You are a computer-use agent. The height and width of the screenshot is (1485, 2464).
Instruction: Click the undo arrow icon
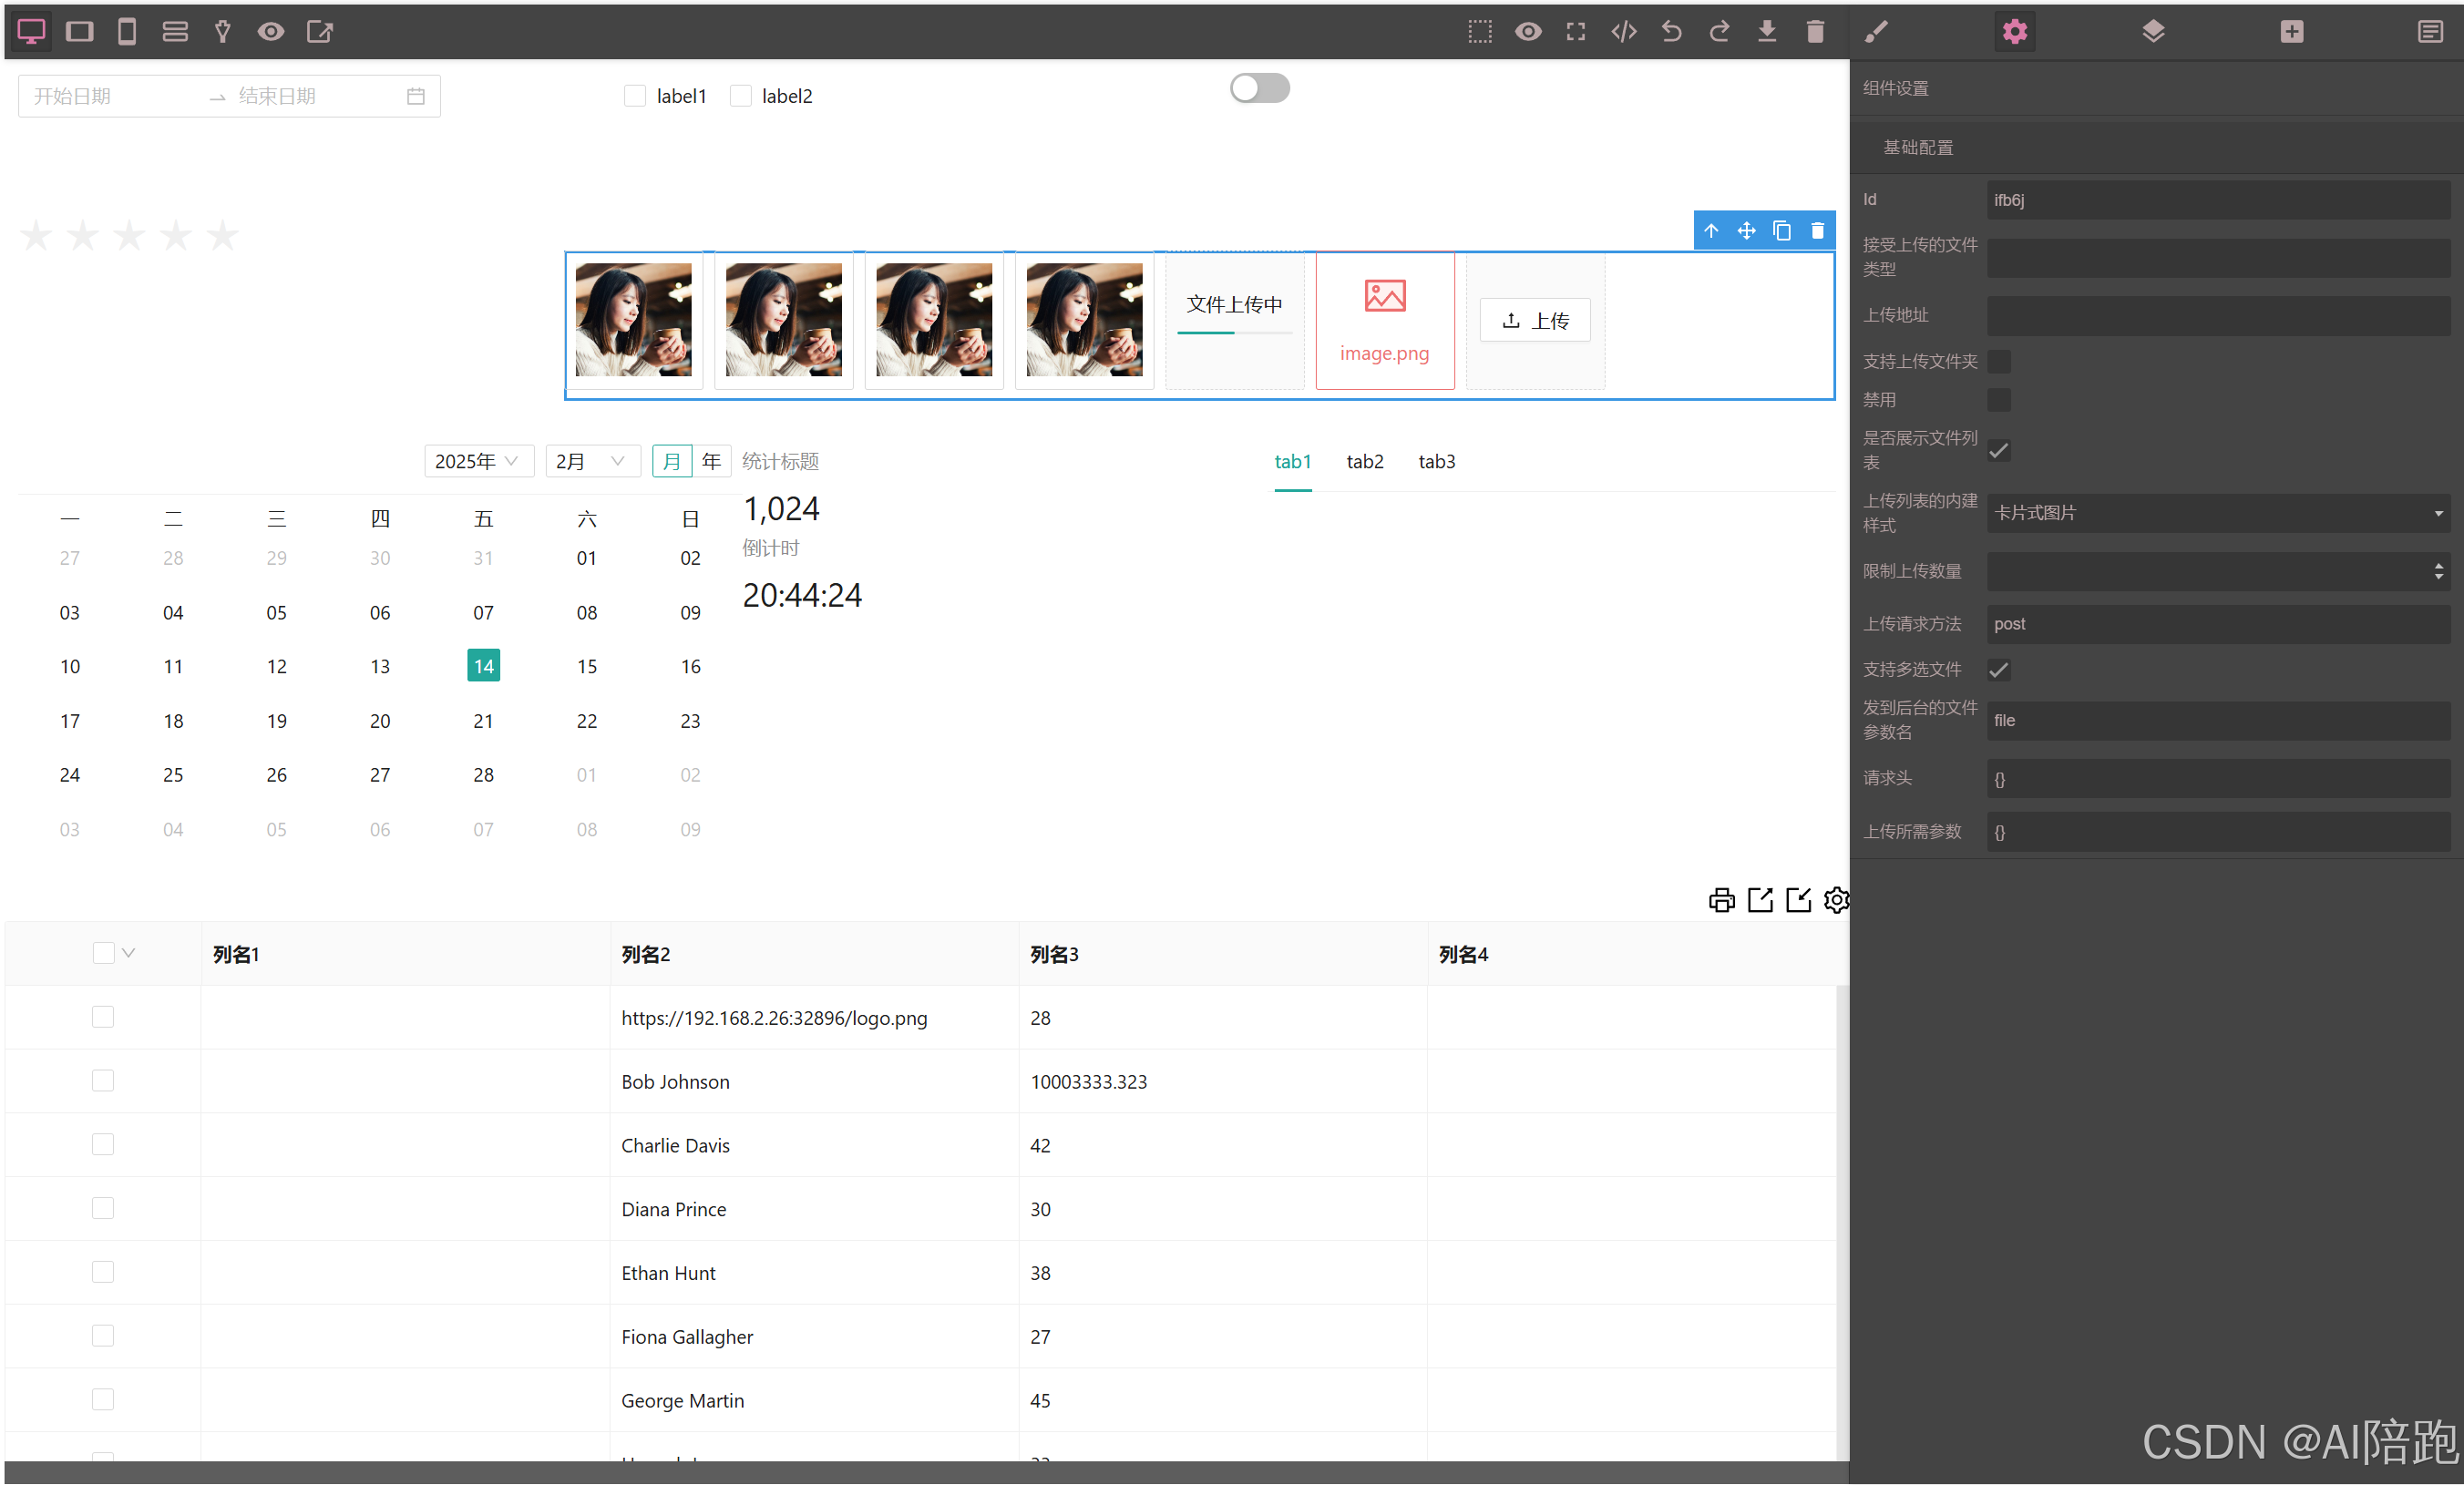(x=1671, y=32)
